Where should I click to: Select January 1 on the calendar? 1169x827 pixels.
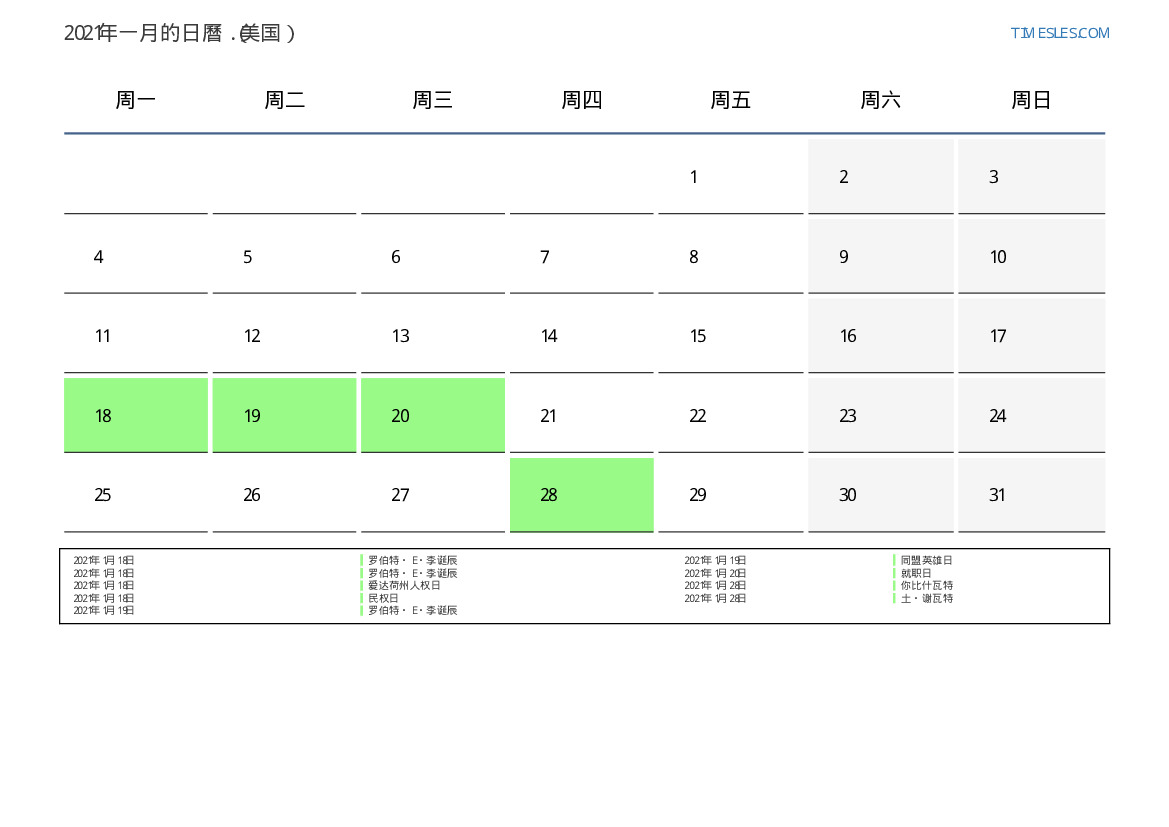[x=730, y=177]
